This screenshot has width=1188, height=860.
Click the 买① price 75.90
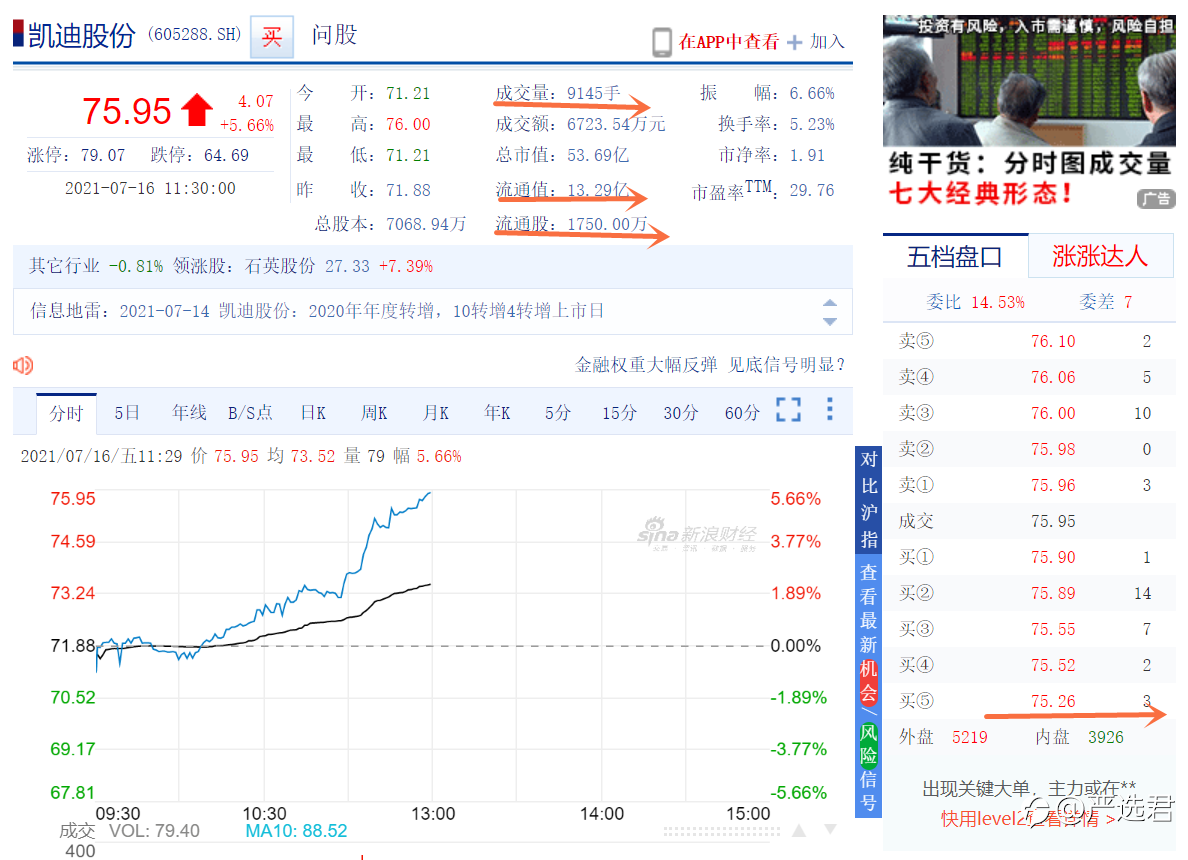[x=1052, y=558]
